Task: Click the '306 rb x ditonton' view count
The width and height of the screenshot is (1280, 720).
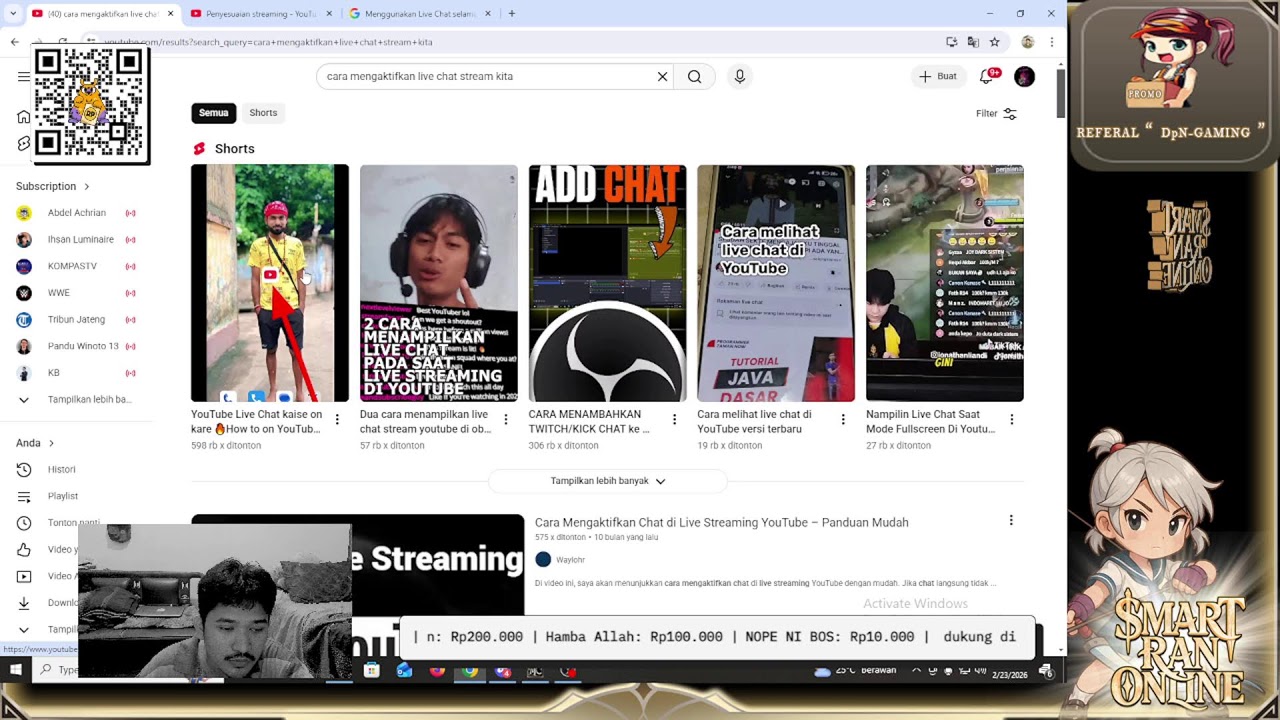Action: tap(564, 446)
